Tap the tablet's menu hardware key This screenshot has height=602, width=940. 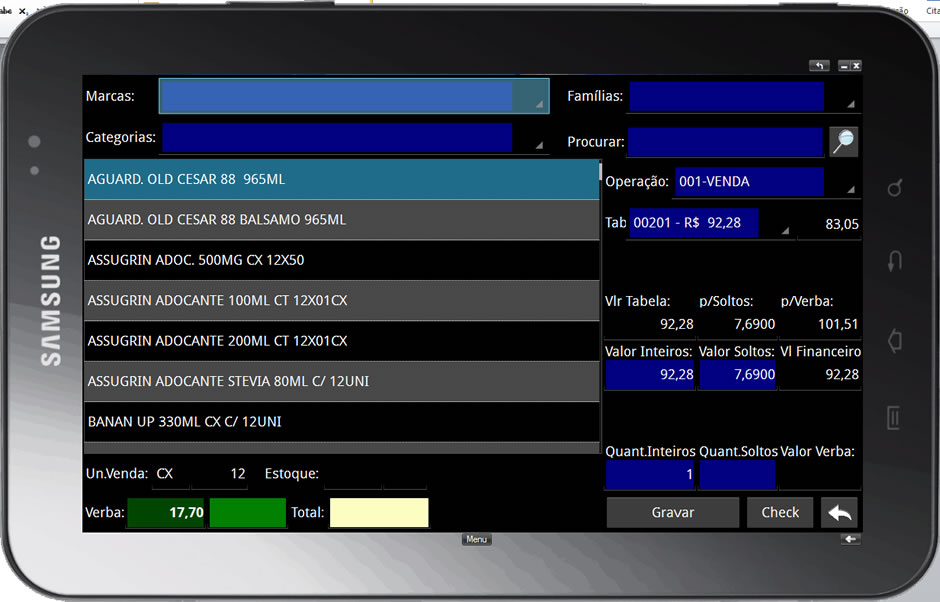pyautogui.click(x=893, y=418)
